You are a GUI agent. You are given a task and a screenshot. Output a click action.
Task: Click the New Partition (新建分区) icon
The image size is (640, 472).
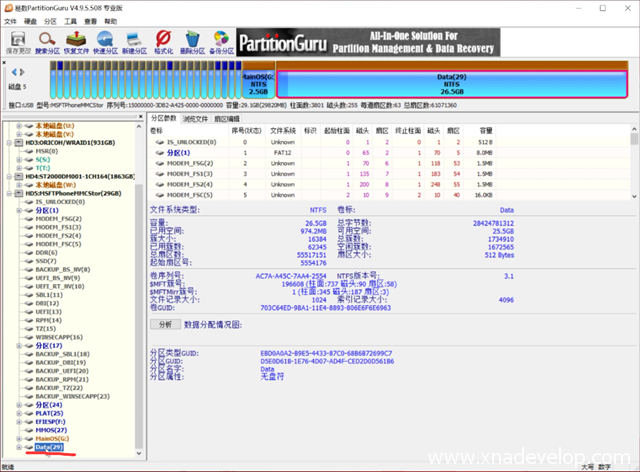pyautogui.click(x=135, y=40)
